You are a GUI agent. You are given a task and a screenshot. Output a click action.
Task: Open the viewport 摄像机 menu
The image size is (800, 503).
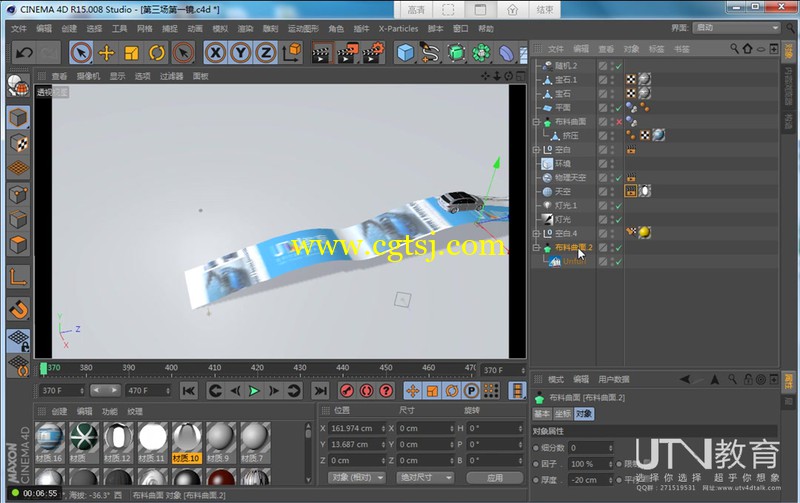click(x=88, y=76)
